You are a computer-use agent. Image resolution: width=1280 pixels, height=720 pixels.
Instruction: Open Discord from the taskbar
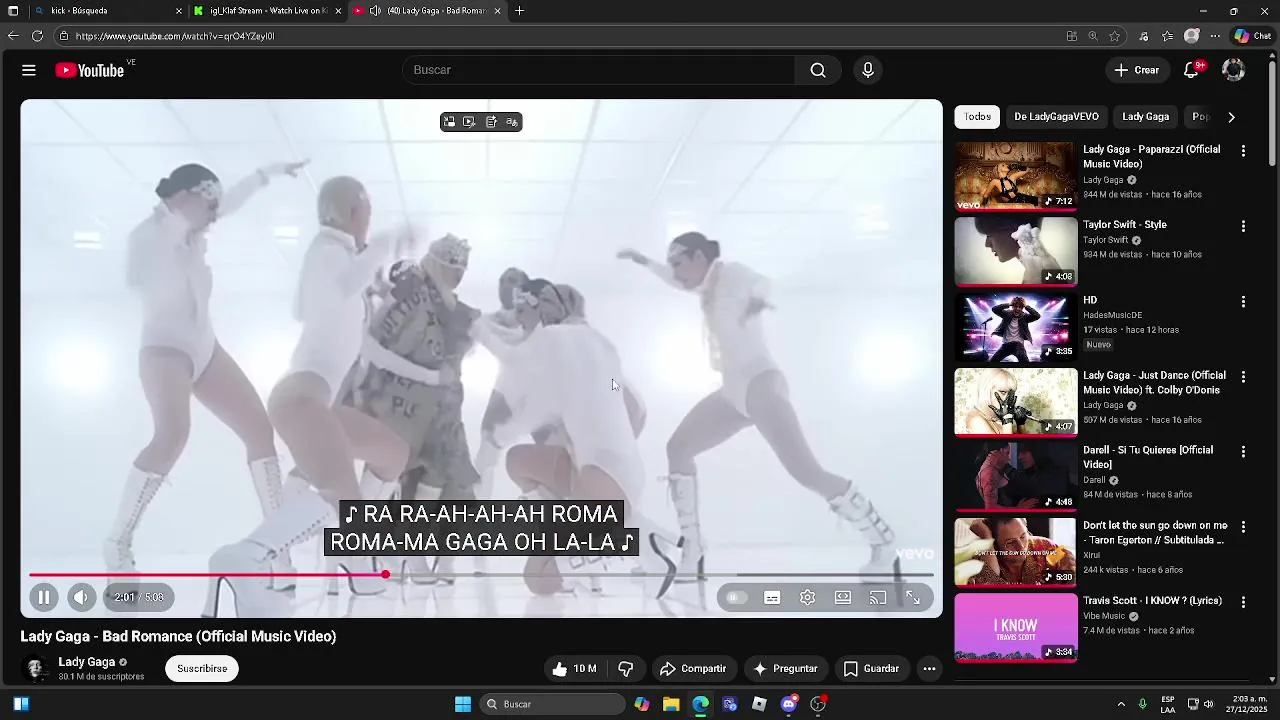789,704
